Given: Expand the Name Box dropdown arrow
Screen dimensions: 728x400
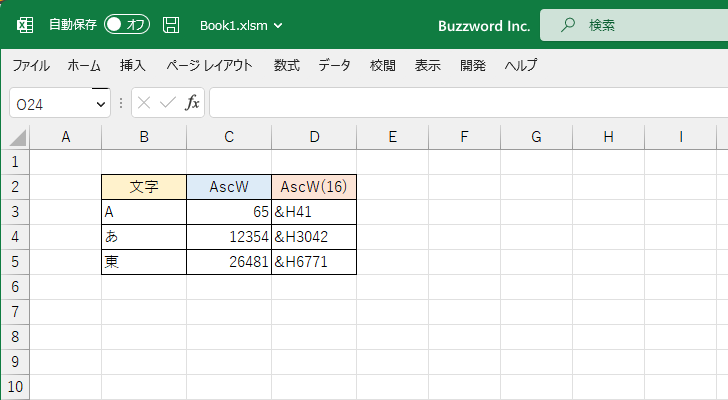Looking at the screenshot, I should coord(101,104).
